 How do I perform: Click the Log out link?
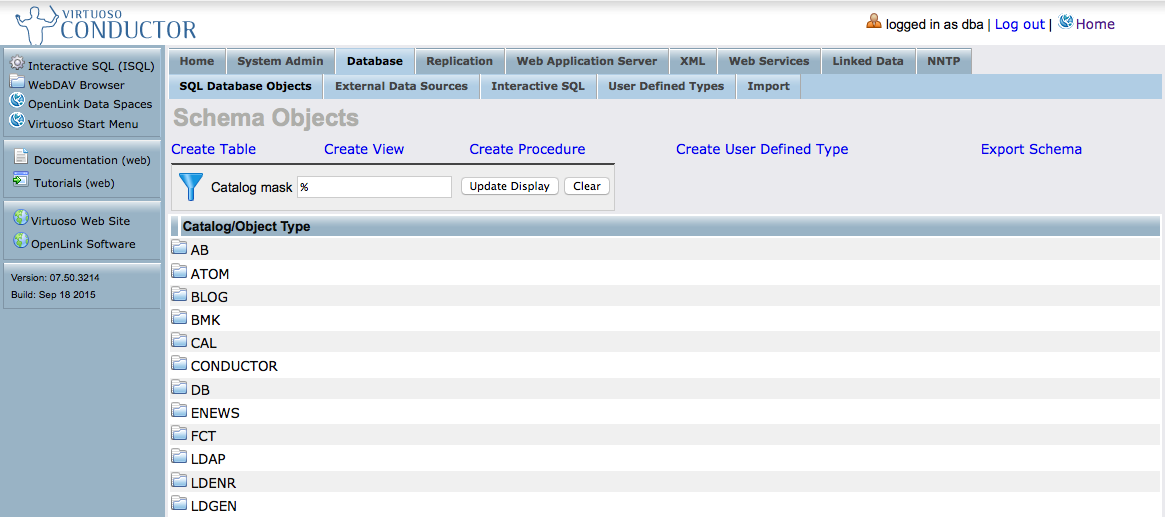[1019, 24]
